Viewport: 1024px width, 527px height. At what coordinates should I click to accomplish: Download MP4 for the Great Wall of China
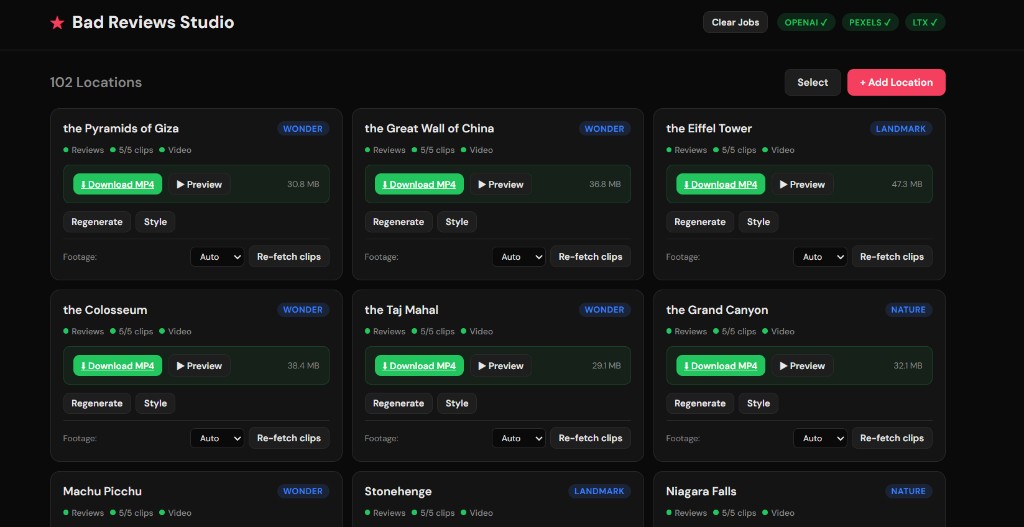[419, 184]
